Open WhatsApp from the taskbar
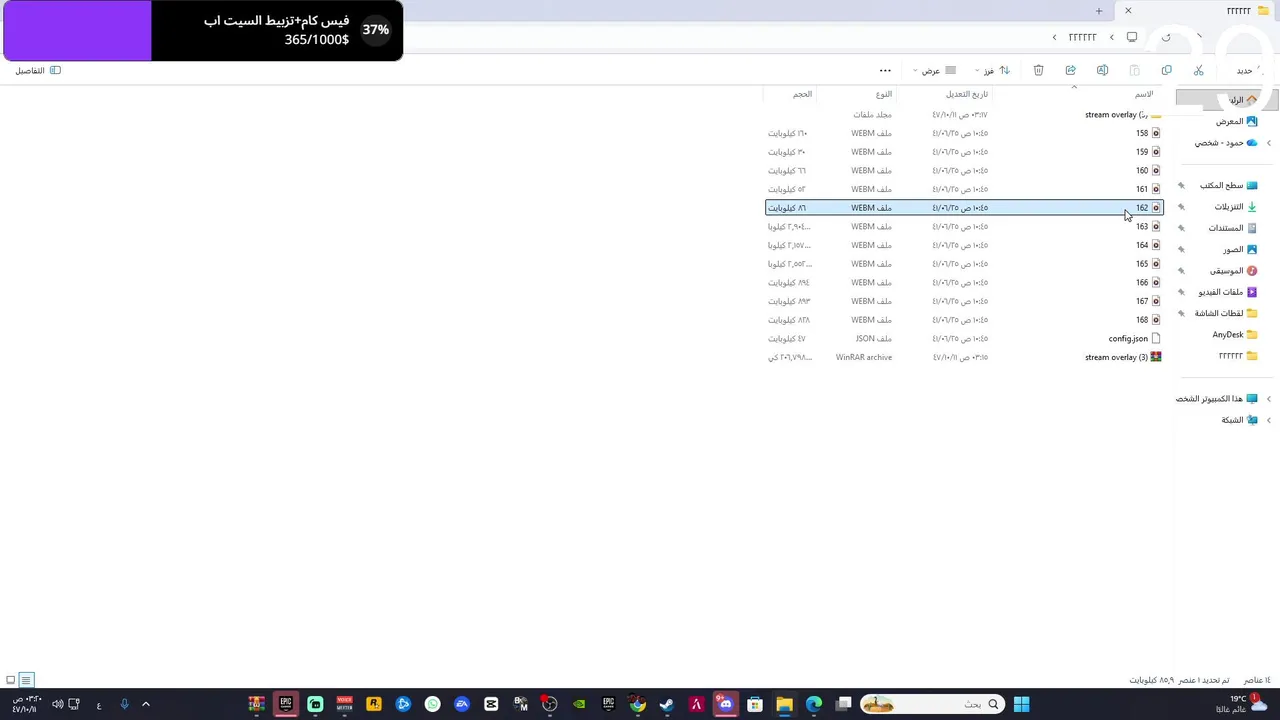 tap(432, 704)
